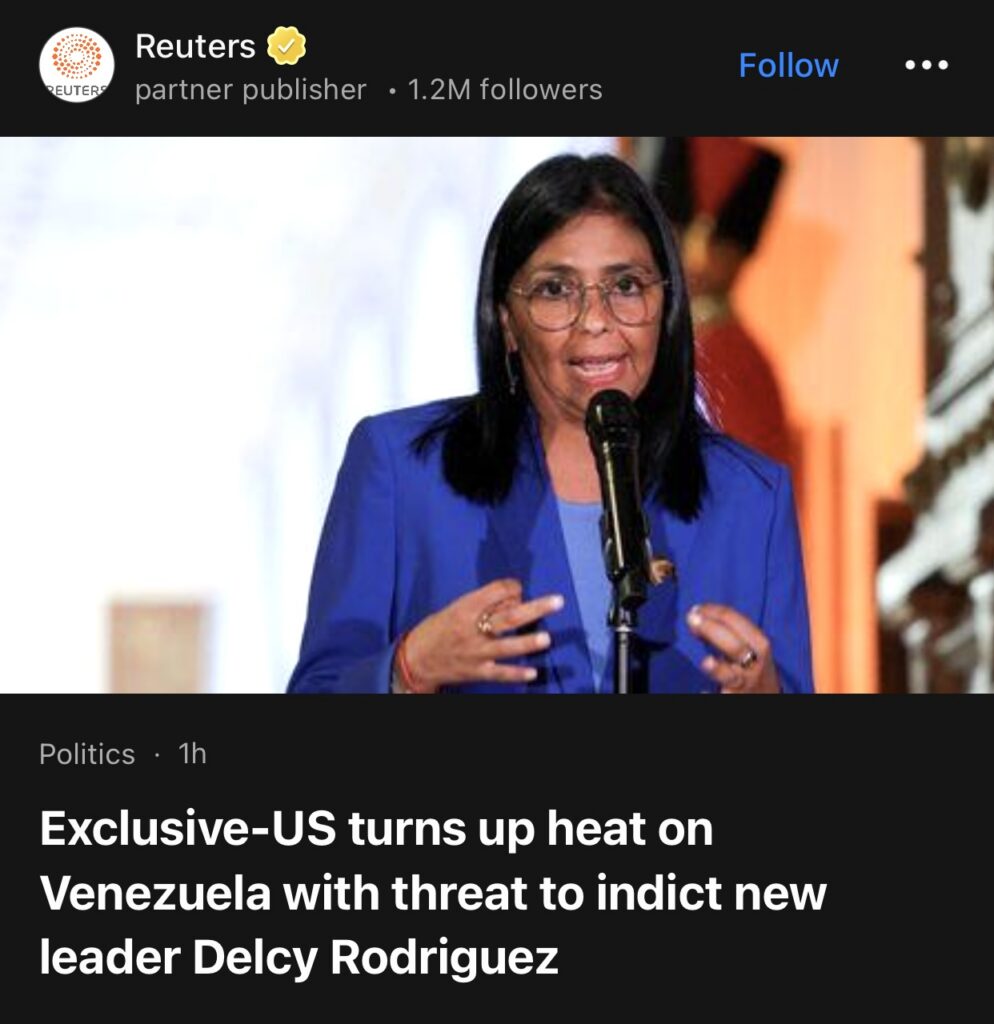This screenshot has height=1024, width=994.
Task: Click the blurred white background of the photo
Action: pos(196,327)
